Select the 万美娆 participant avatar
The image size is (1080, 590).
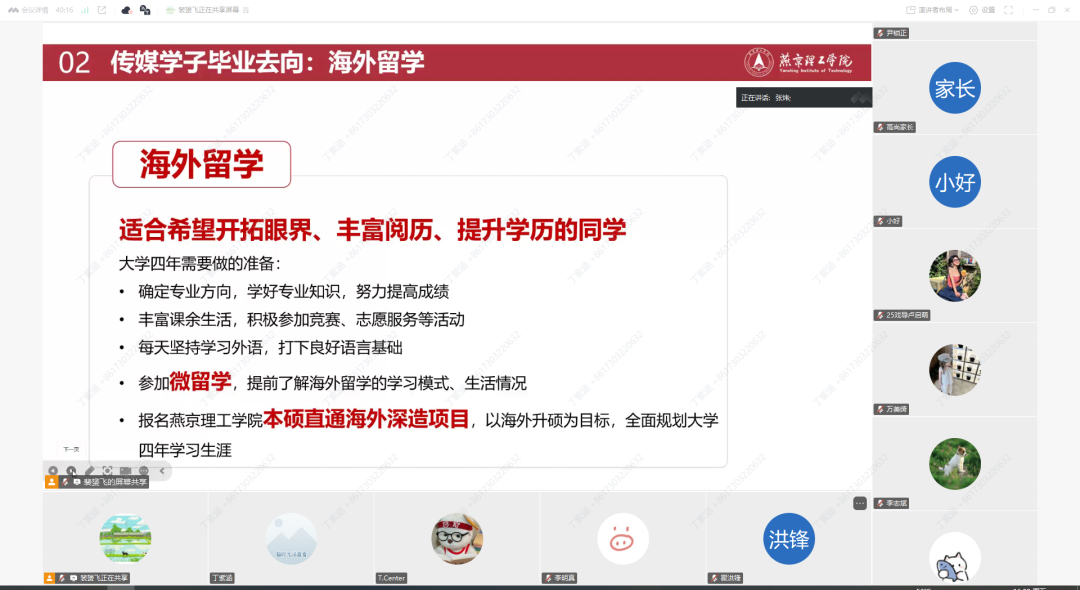(955, 370)
